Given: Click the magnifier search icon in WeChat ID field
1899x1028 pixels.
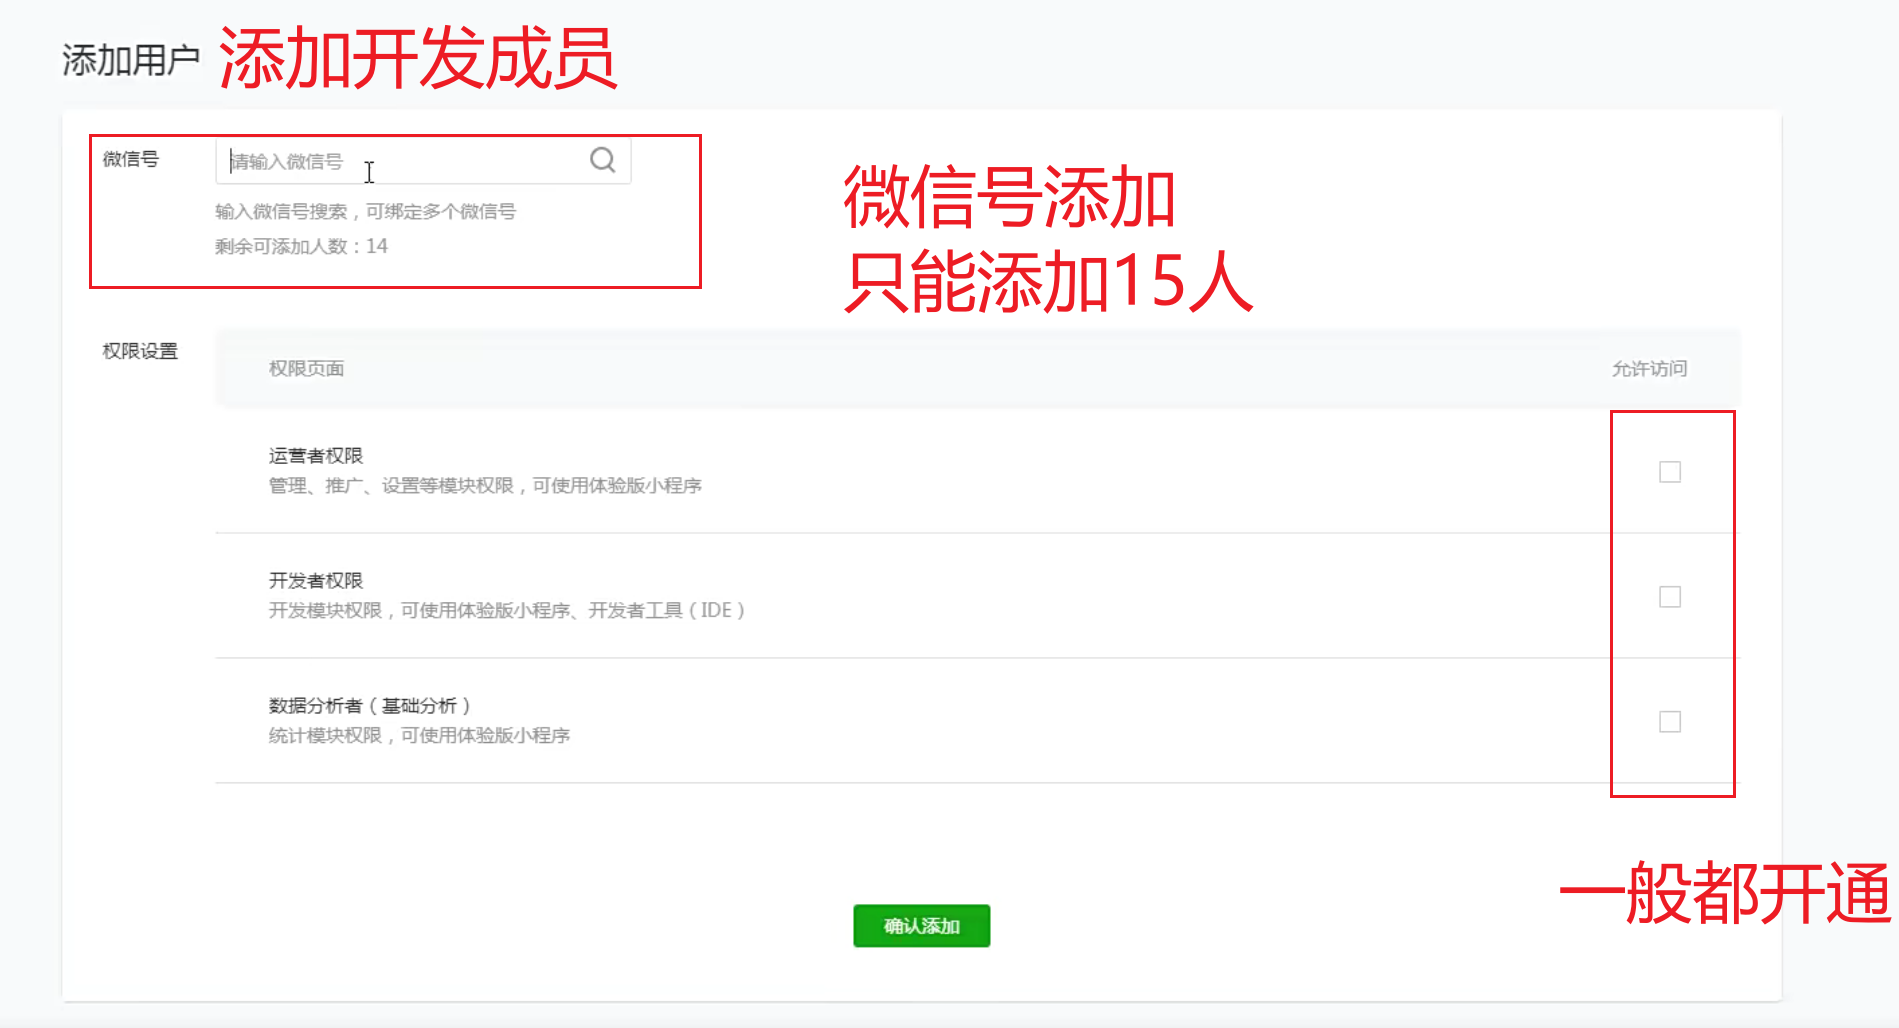Looking at the screenshot, I should coord(602,160).
